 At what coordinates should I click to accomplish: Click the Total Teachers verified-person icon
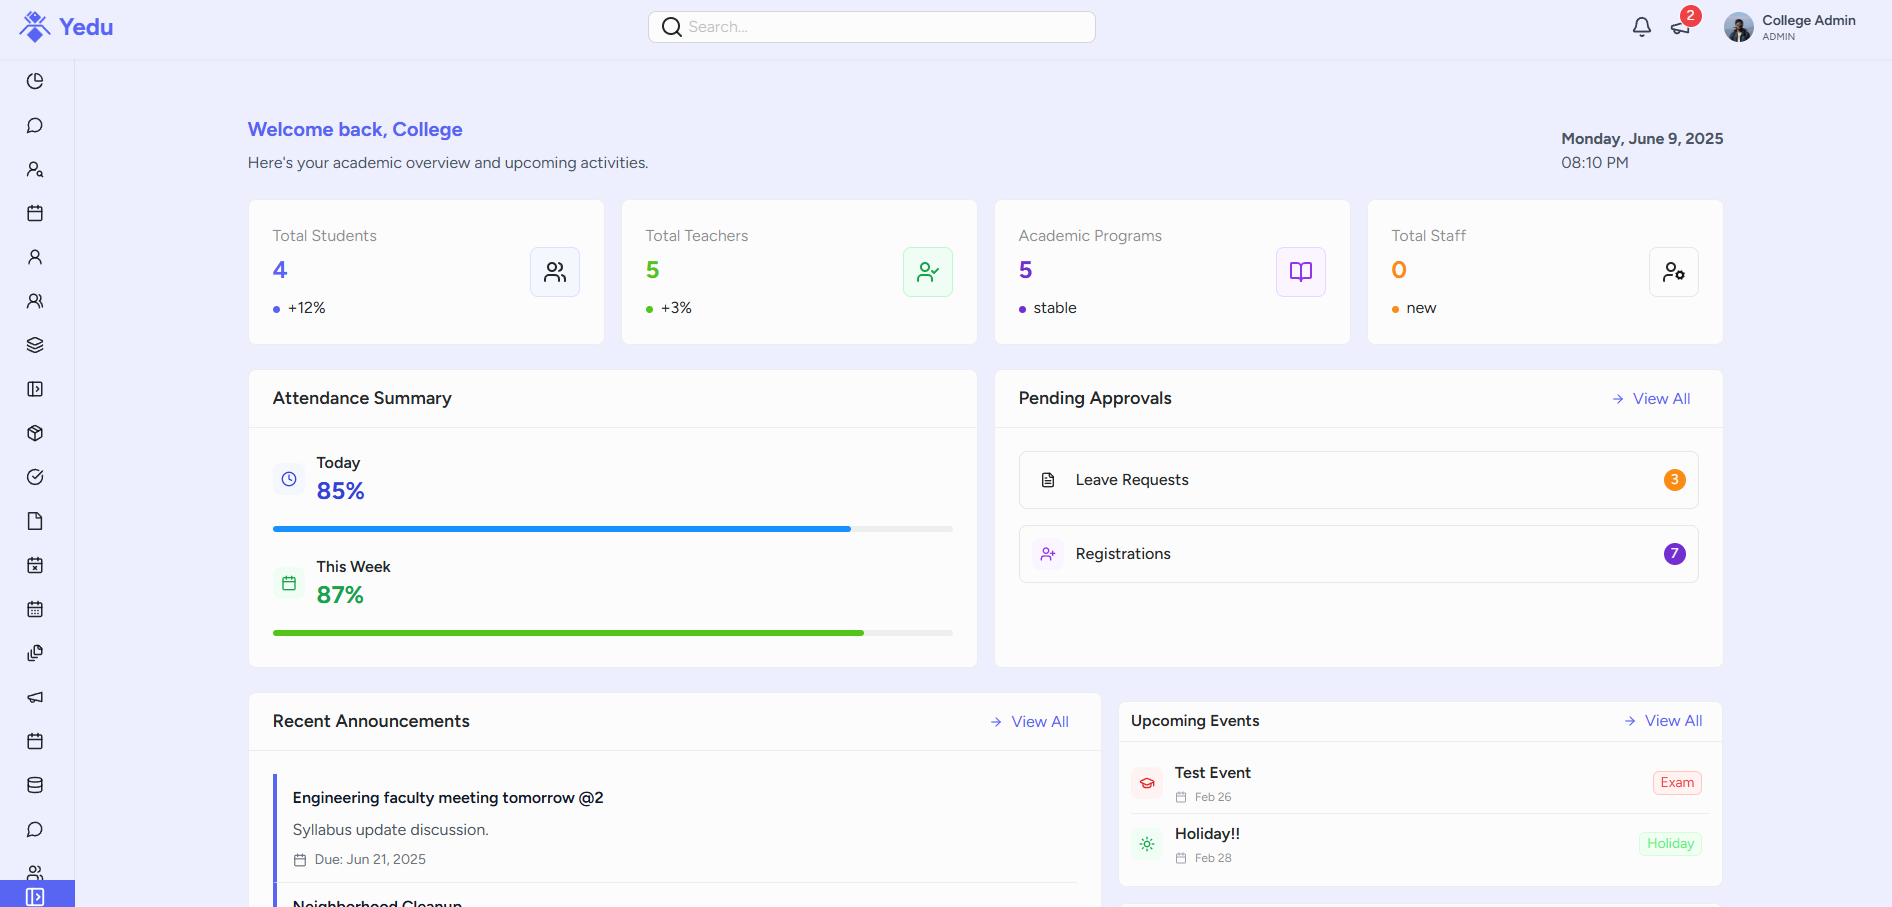pos(928,271)
